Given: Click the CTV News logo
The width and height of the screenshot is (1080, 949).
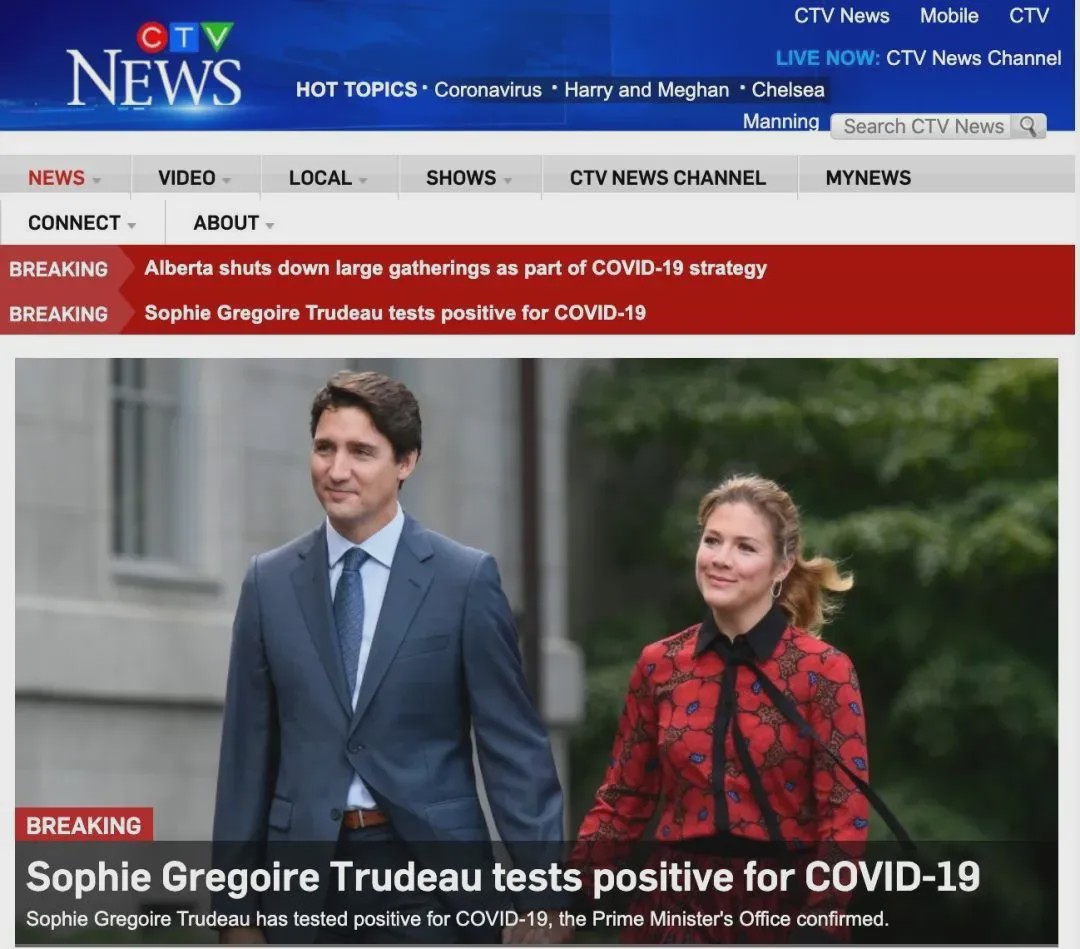Looking at the screenshot, I should (x=154, y=65).
